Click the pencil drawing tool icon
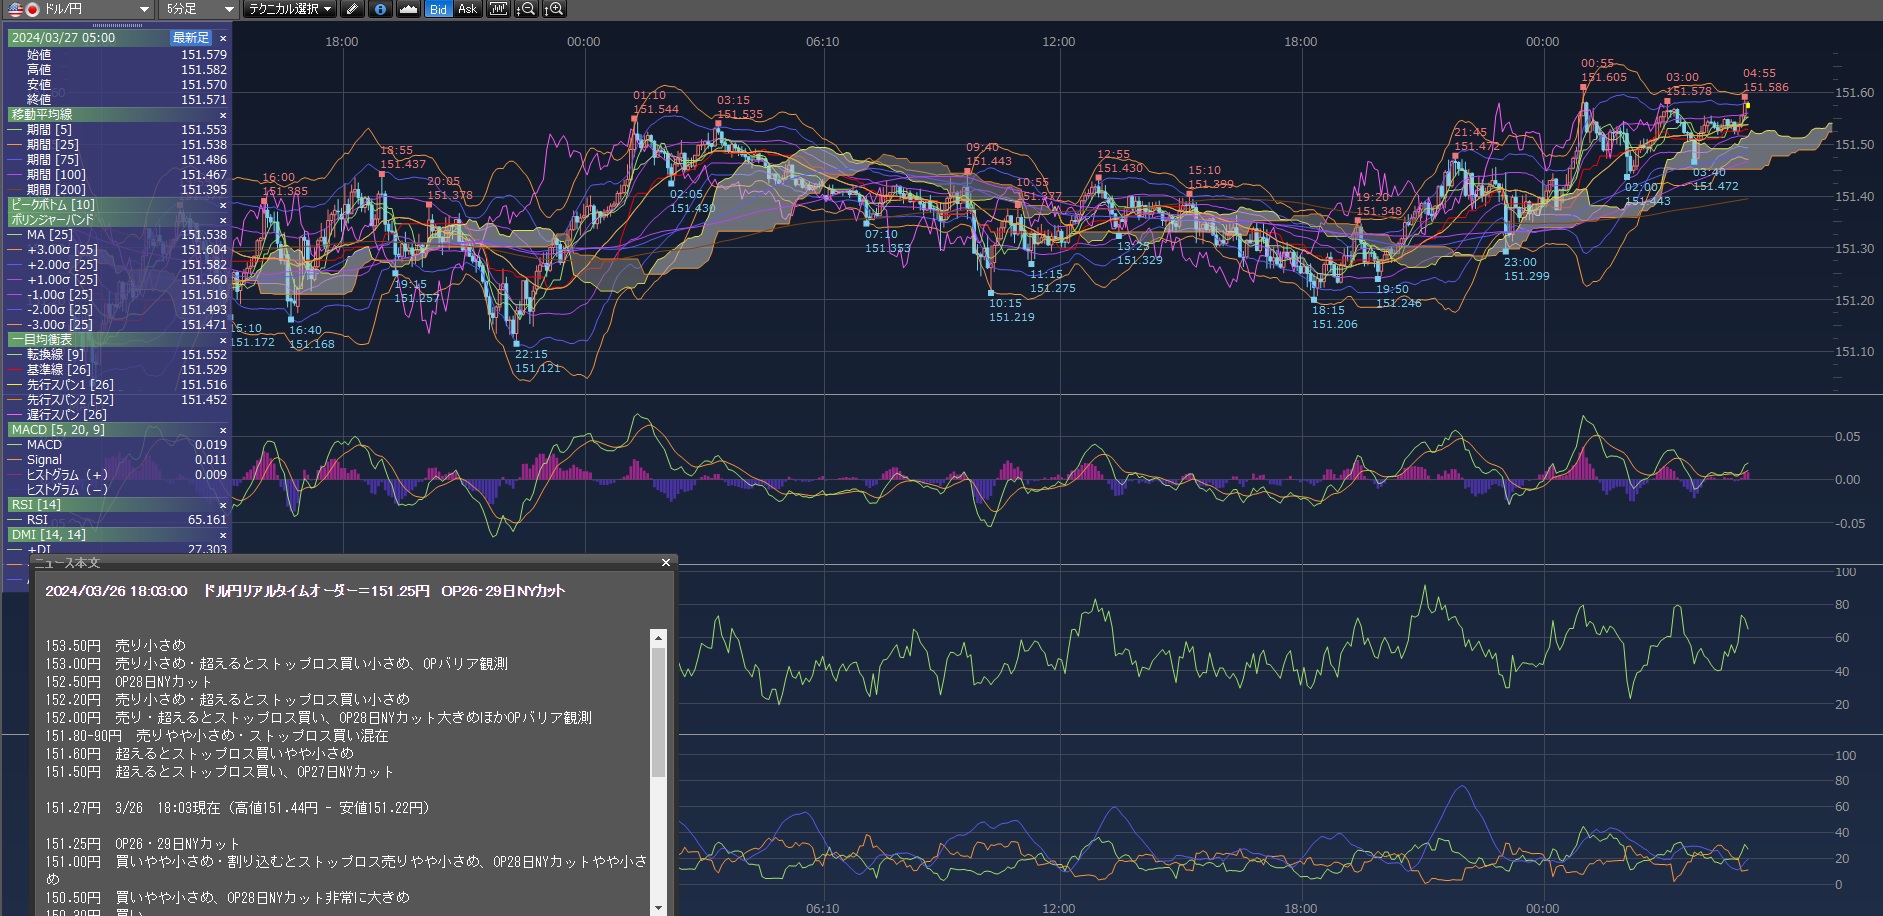The width and height of the screenshot is (1883, 916). click(352, 9)
